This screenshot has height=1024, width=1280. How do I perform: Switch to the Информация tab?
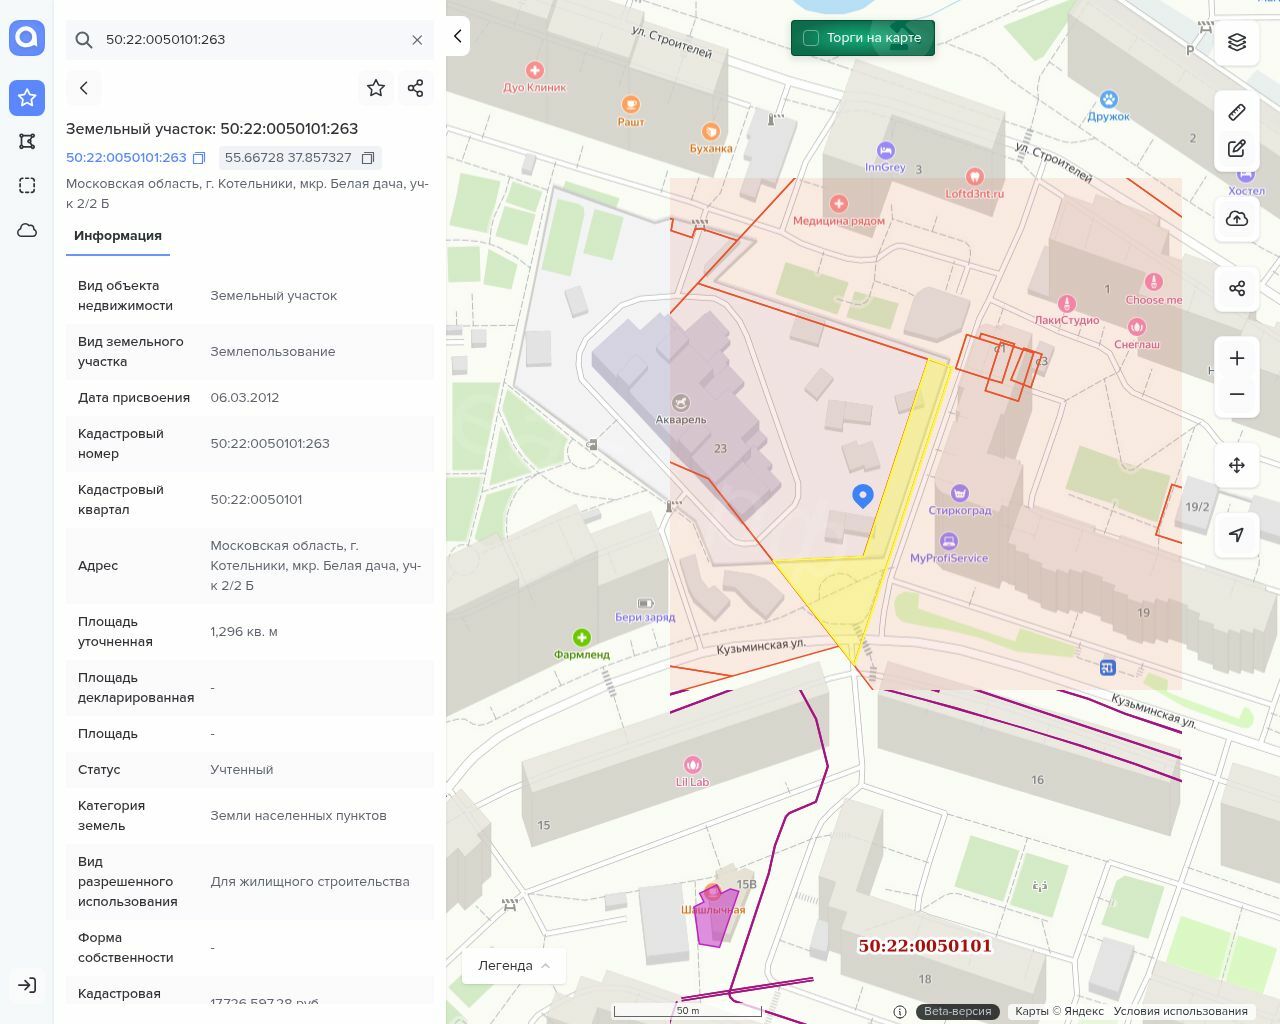point(118,236)
